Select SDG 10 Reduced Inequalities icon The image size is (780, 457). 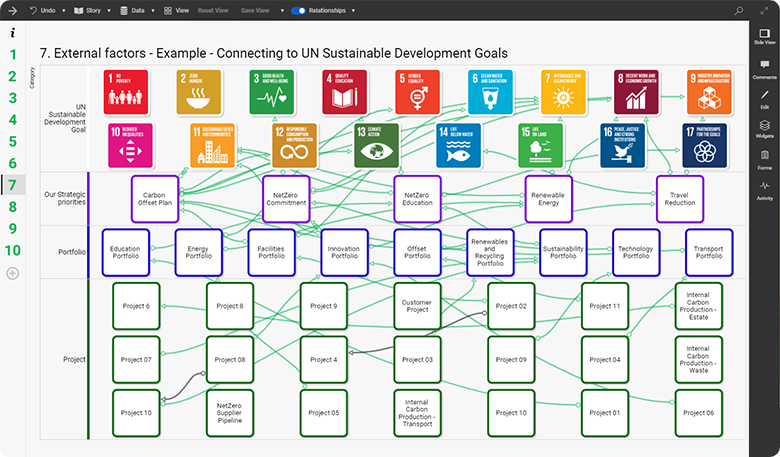tap(130, 146)
